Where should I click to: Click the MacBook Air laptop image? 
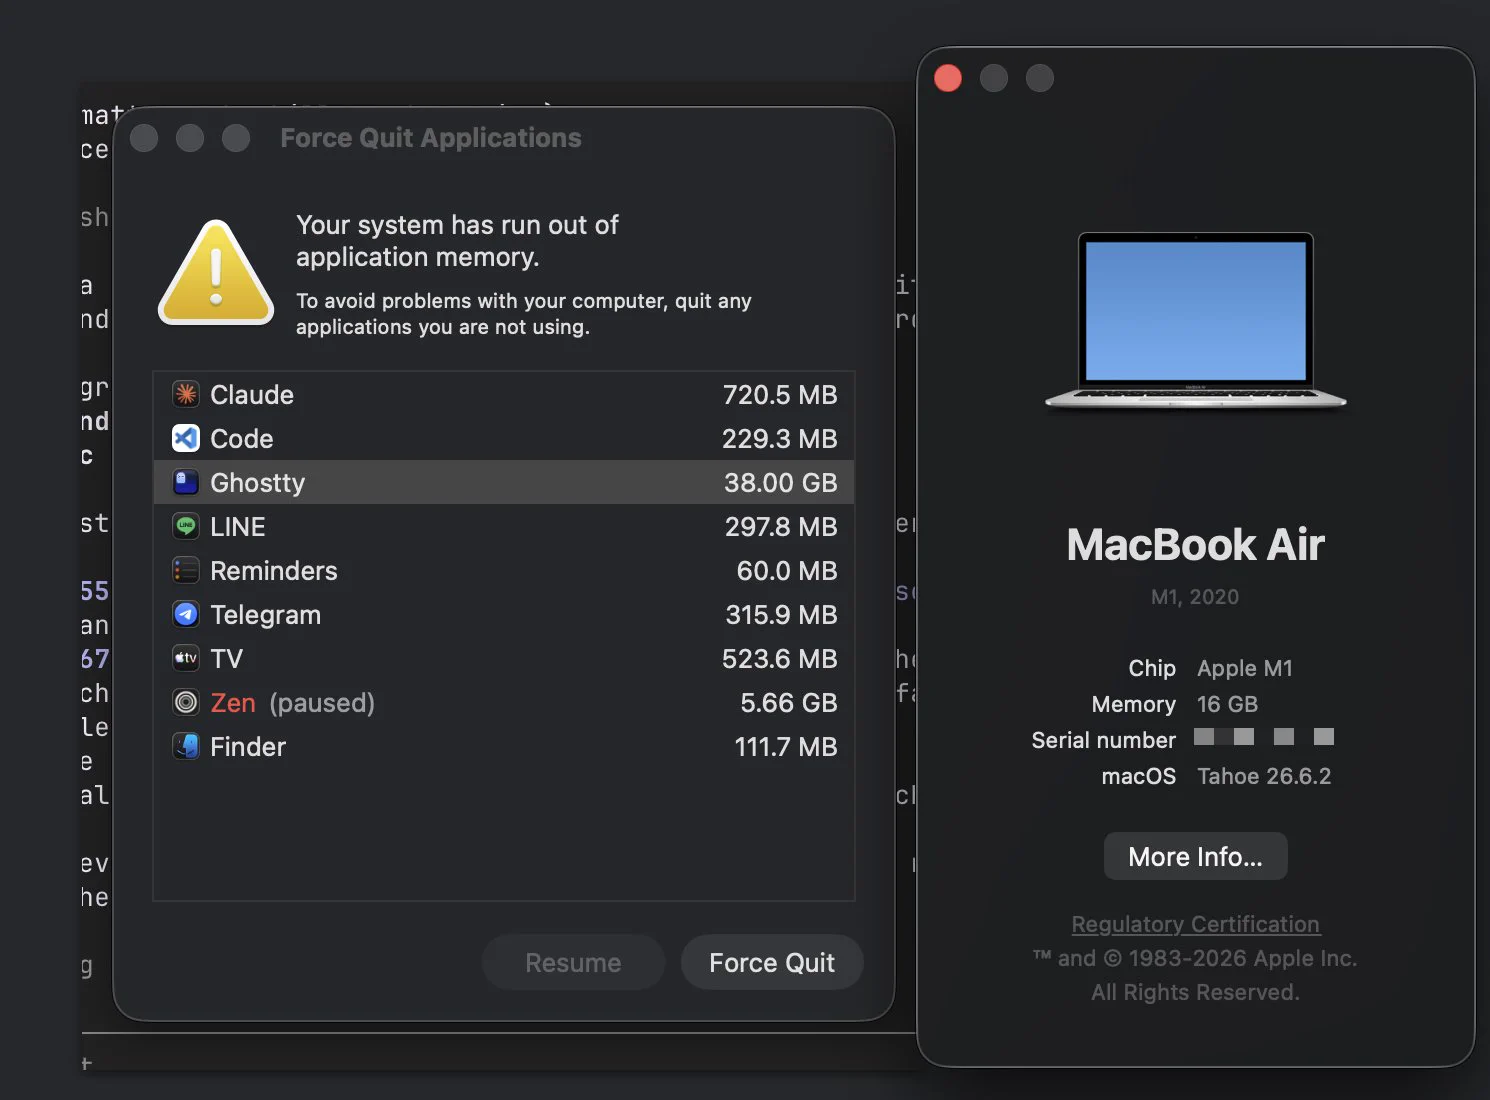1195,320
